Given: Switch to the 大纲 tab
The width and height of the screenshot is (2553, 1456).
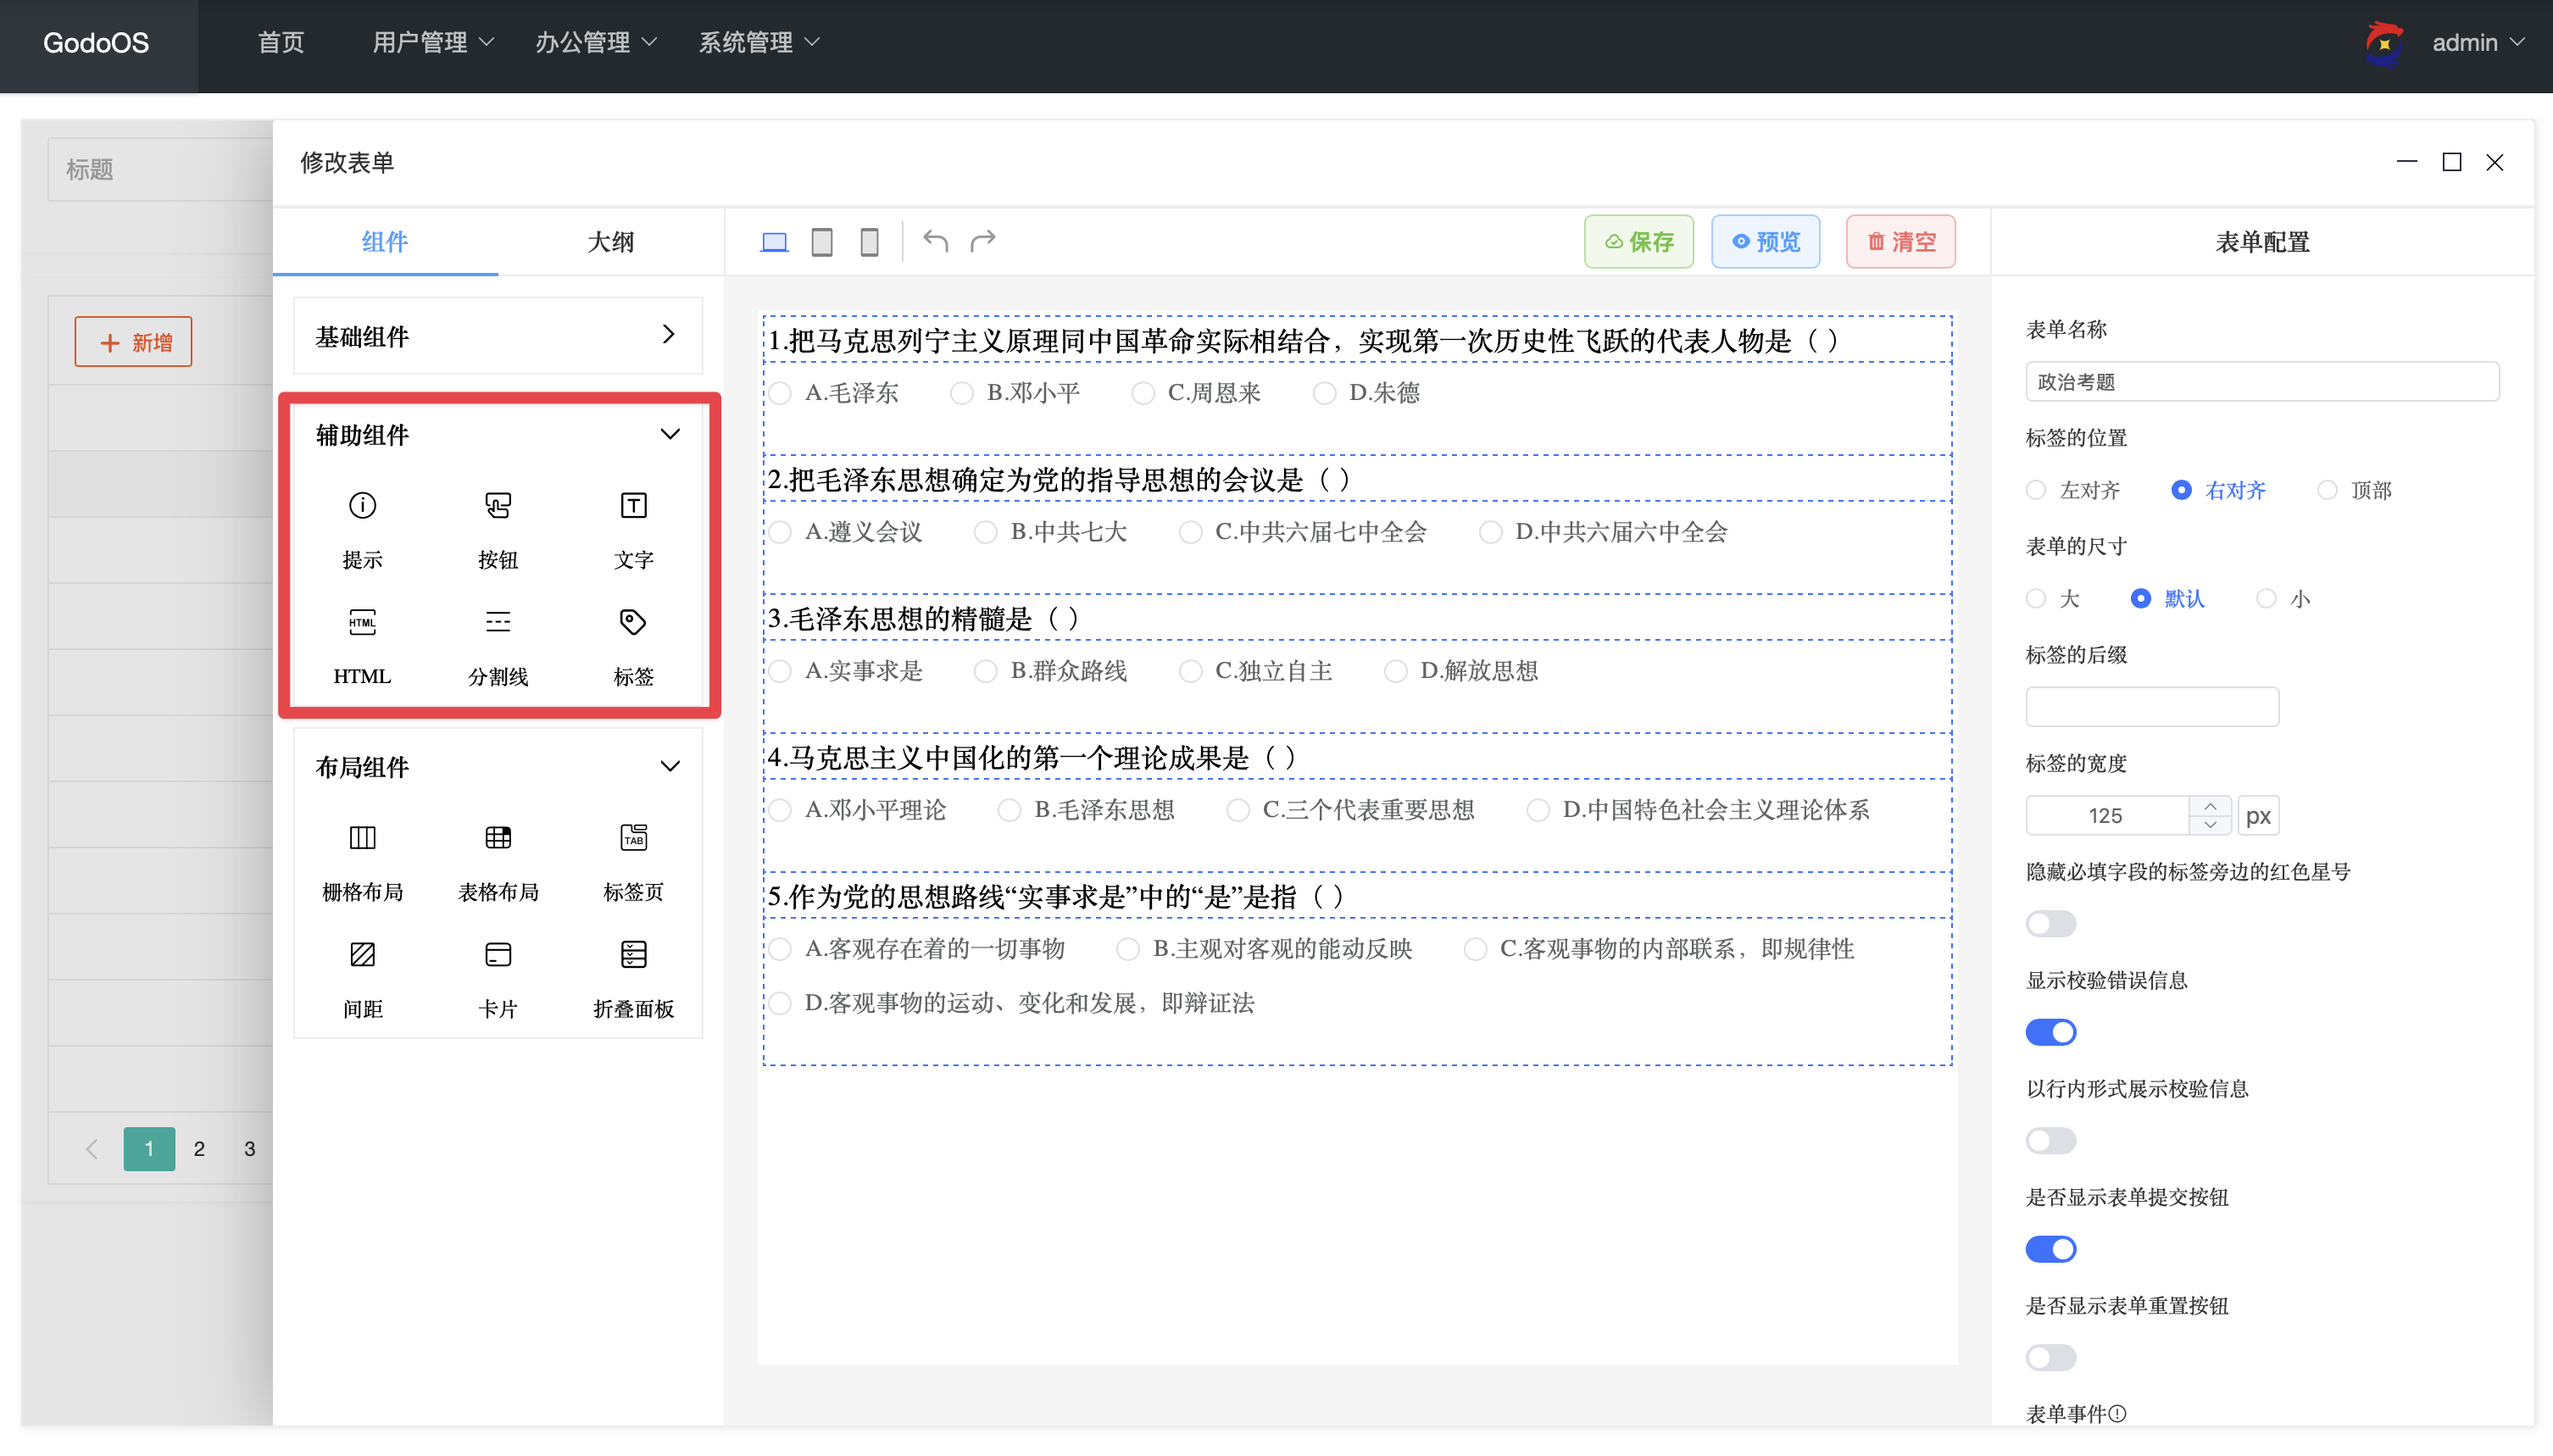Looking at the screenshot, I should [x=611, y=241].
